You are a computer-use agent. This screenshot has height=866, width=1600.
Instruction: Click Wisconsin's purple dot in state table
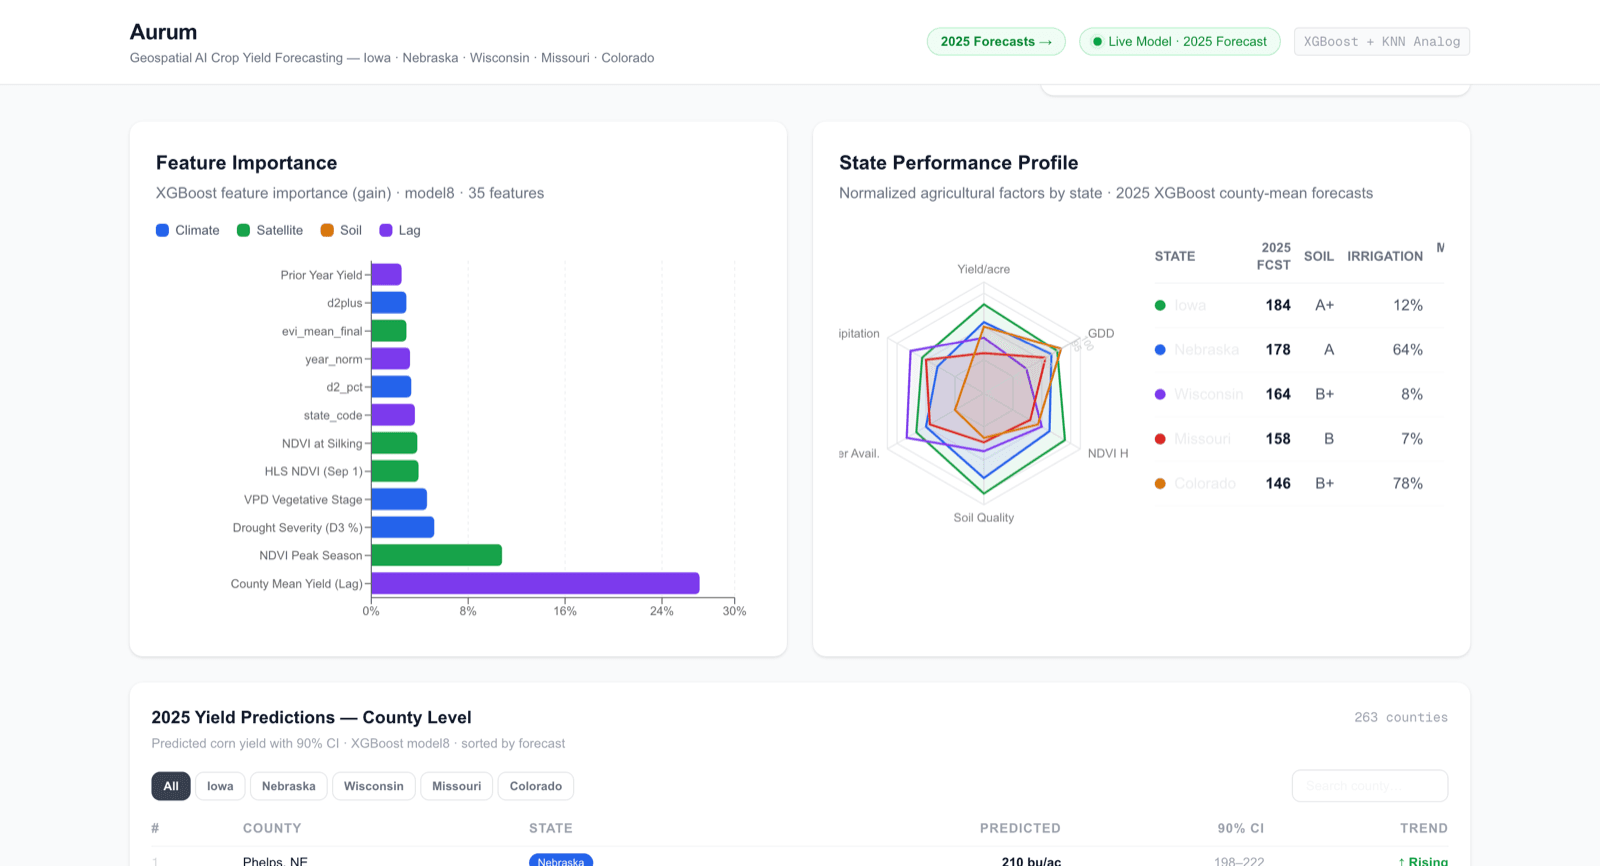(x=1160, y=394)
